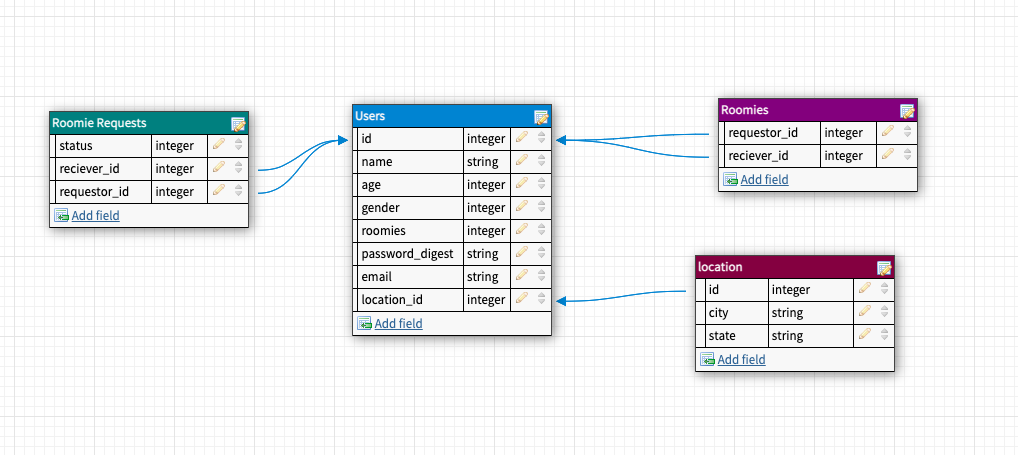1018x455 pixels.
Task: Click reorder arrows on the name row
Action: point(541,161)
